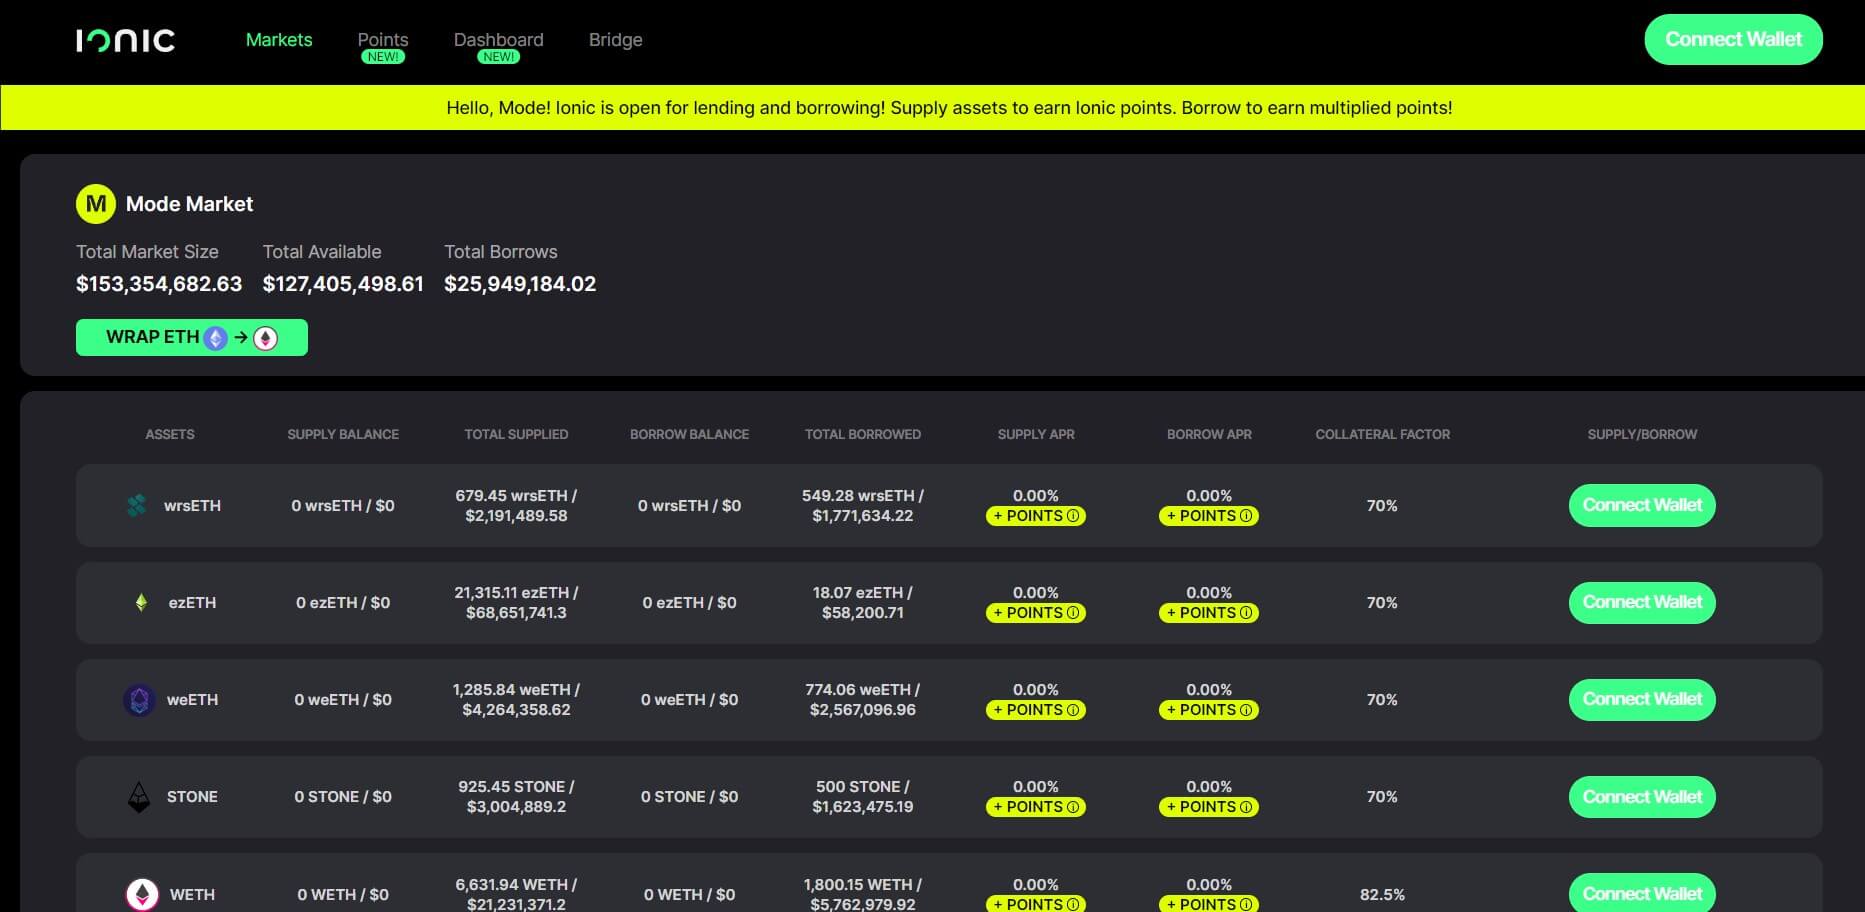The height and width of the screenshot is (912, 1865).
Task: Click the Ionic logo
Action: 125,40
